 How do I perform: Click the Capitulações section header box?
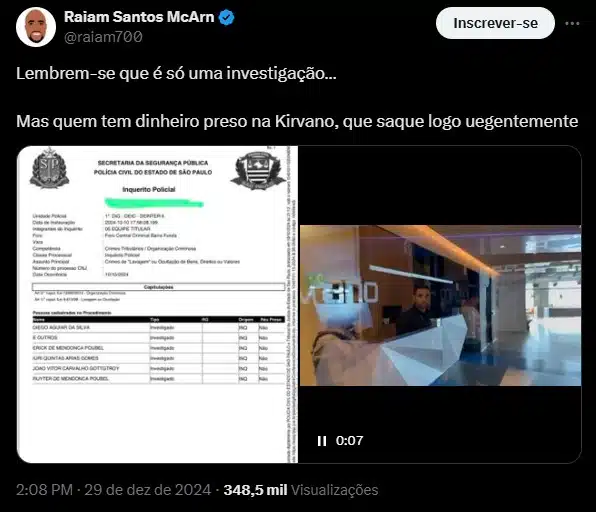[159, 287]
